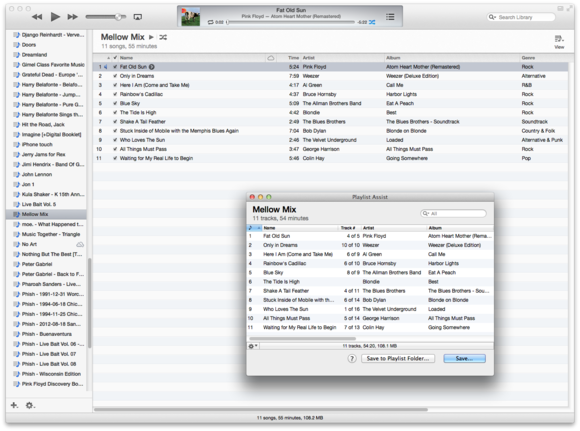Screen dimensions: 580x431
Task: Adjust the volume slider knob
Action: (x=118, y=17)
